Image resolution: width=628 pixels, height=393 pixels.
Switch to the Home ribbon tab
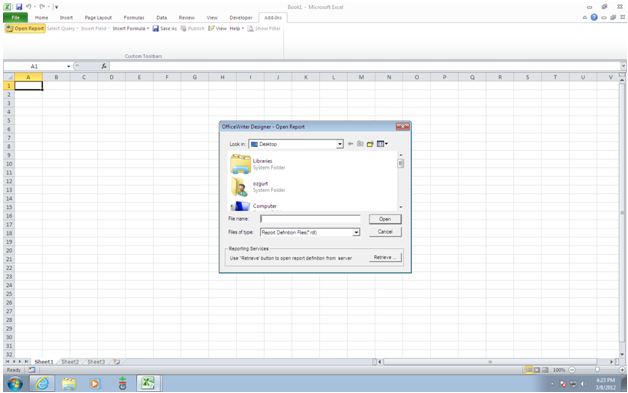coord(41,18)
